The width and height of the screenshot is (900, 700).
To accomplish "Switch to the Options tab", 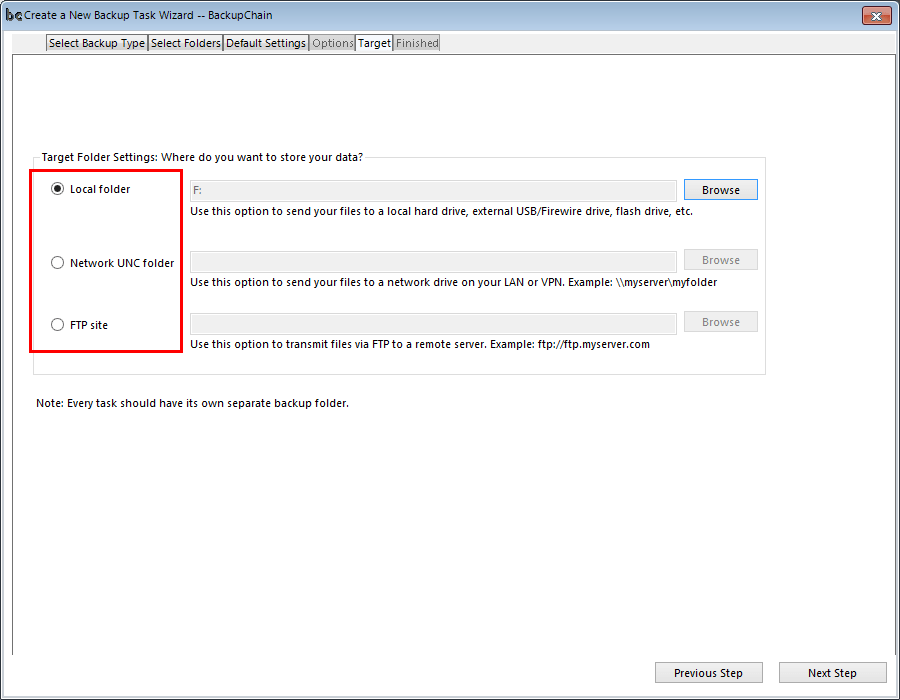I will coord(332,43).
